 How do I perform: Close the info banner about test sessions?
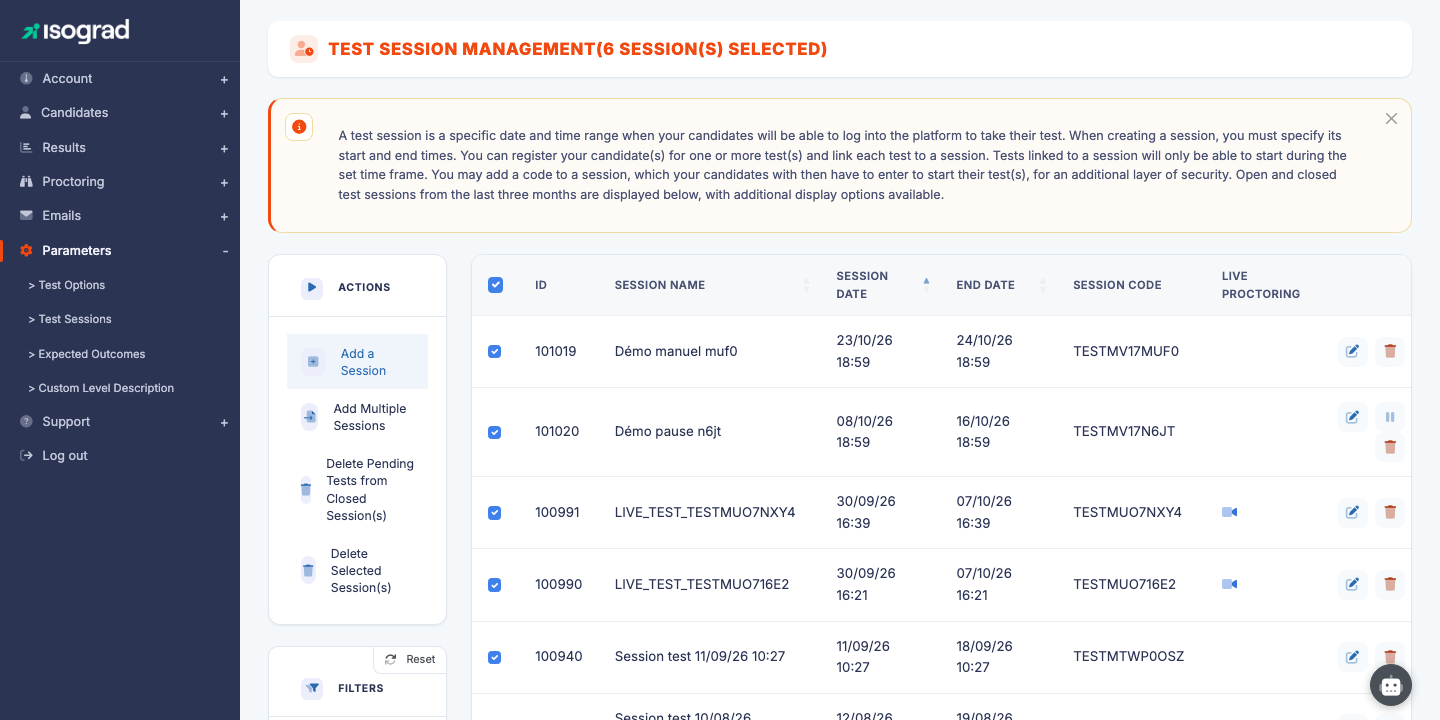coord(1391,118)
